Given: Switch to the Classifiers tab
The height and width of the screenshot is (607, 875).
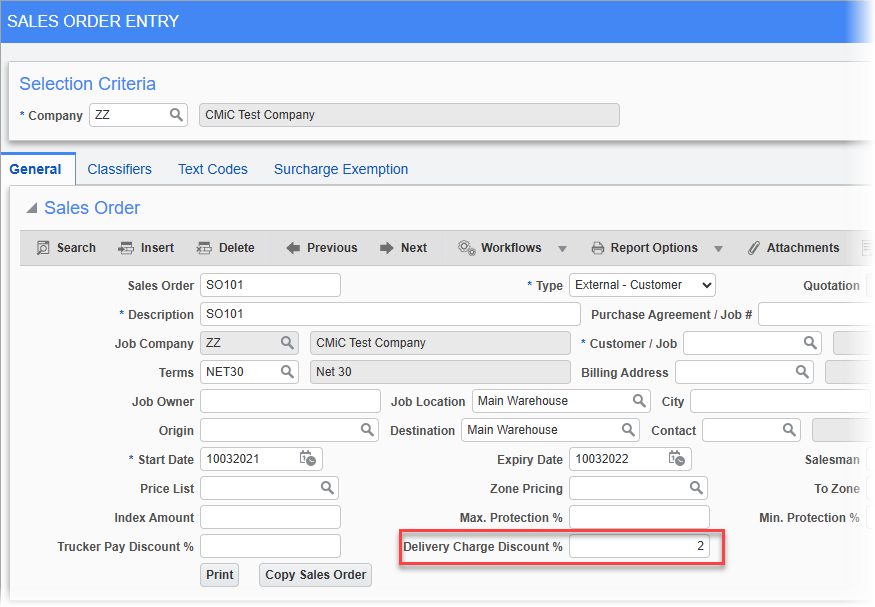Looking at the screenshot, I should click(119, 168).
